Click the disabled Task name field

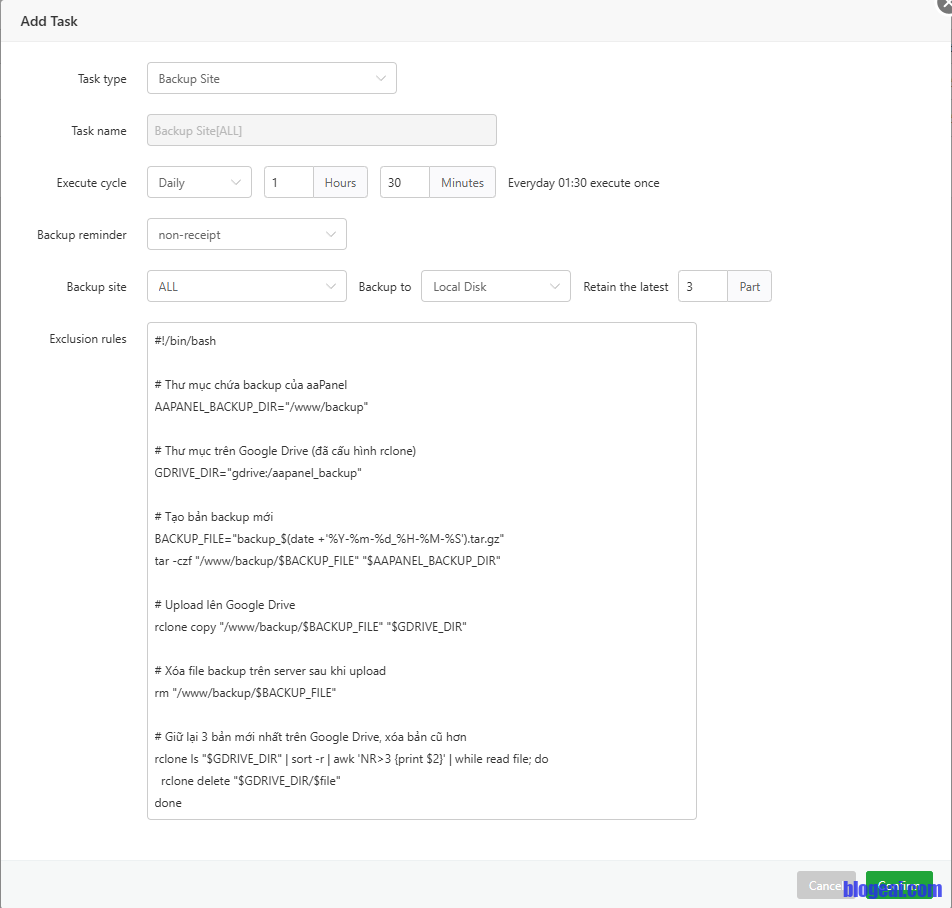click(321, 131)
